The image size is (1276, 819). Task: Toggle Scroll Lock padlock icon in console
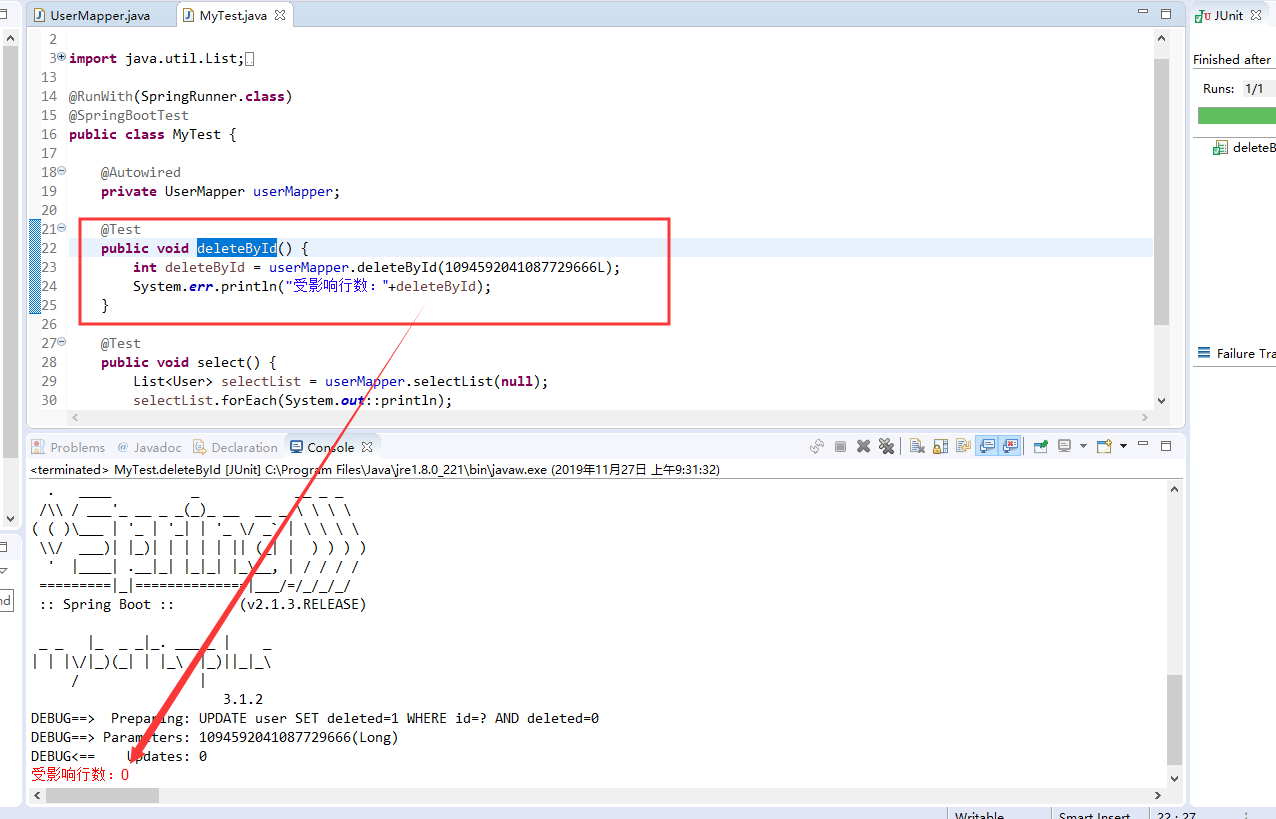(940, 447)
